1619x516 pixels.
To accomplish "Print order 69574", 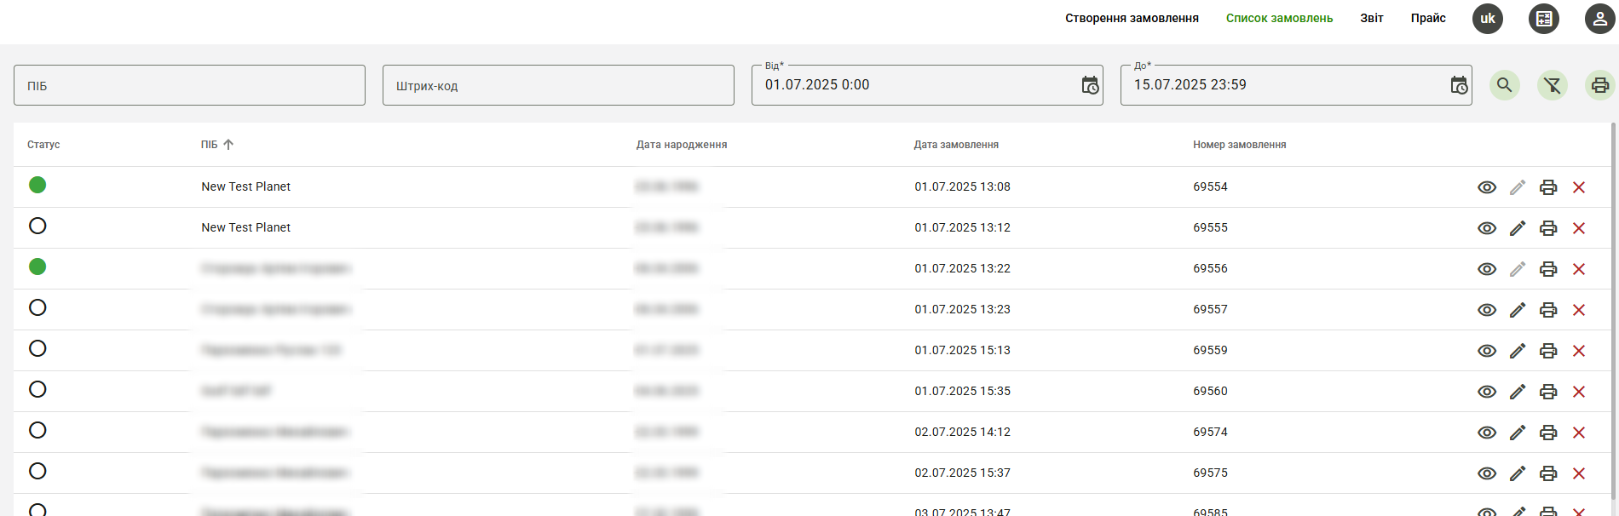I will pyautogui.click(x=1548, y=433).
